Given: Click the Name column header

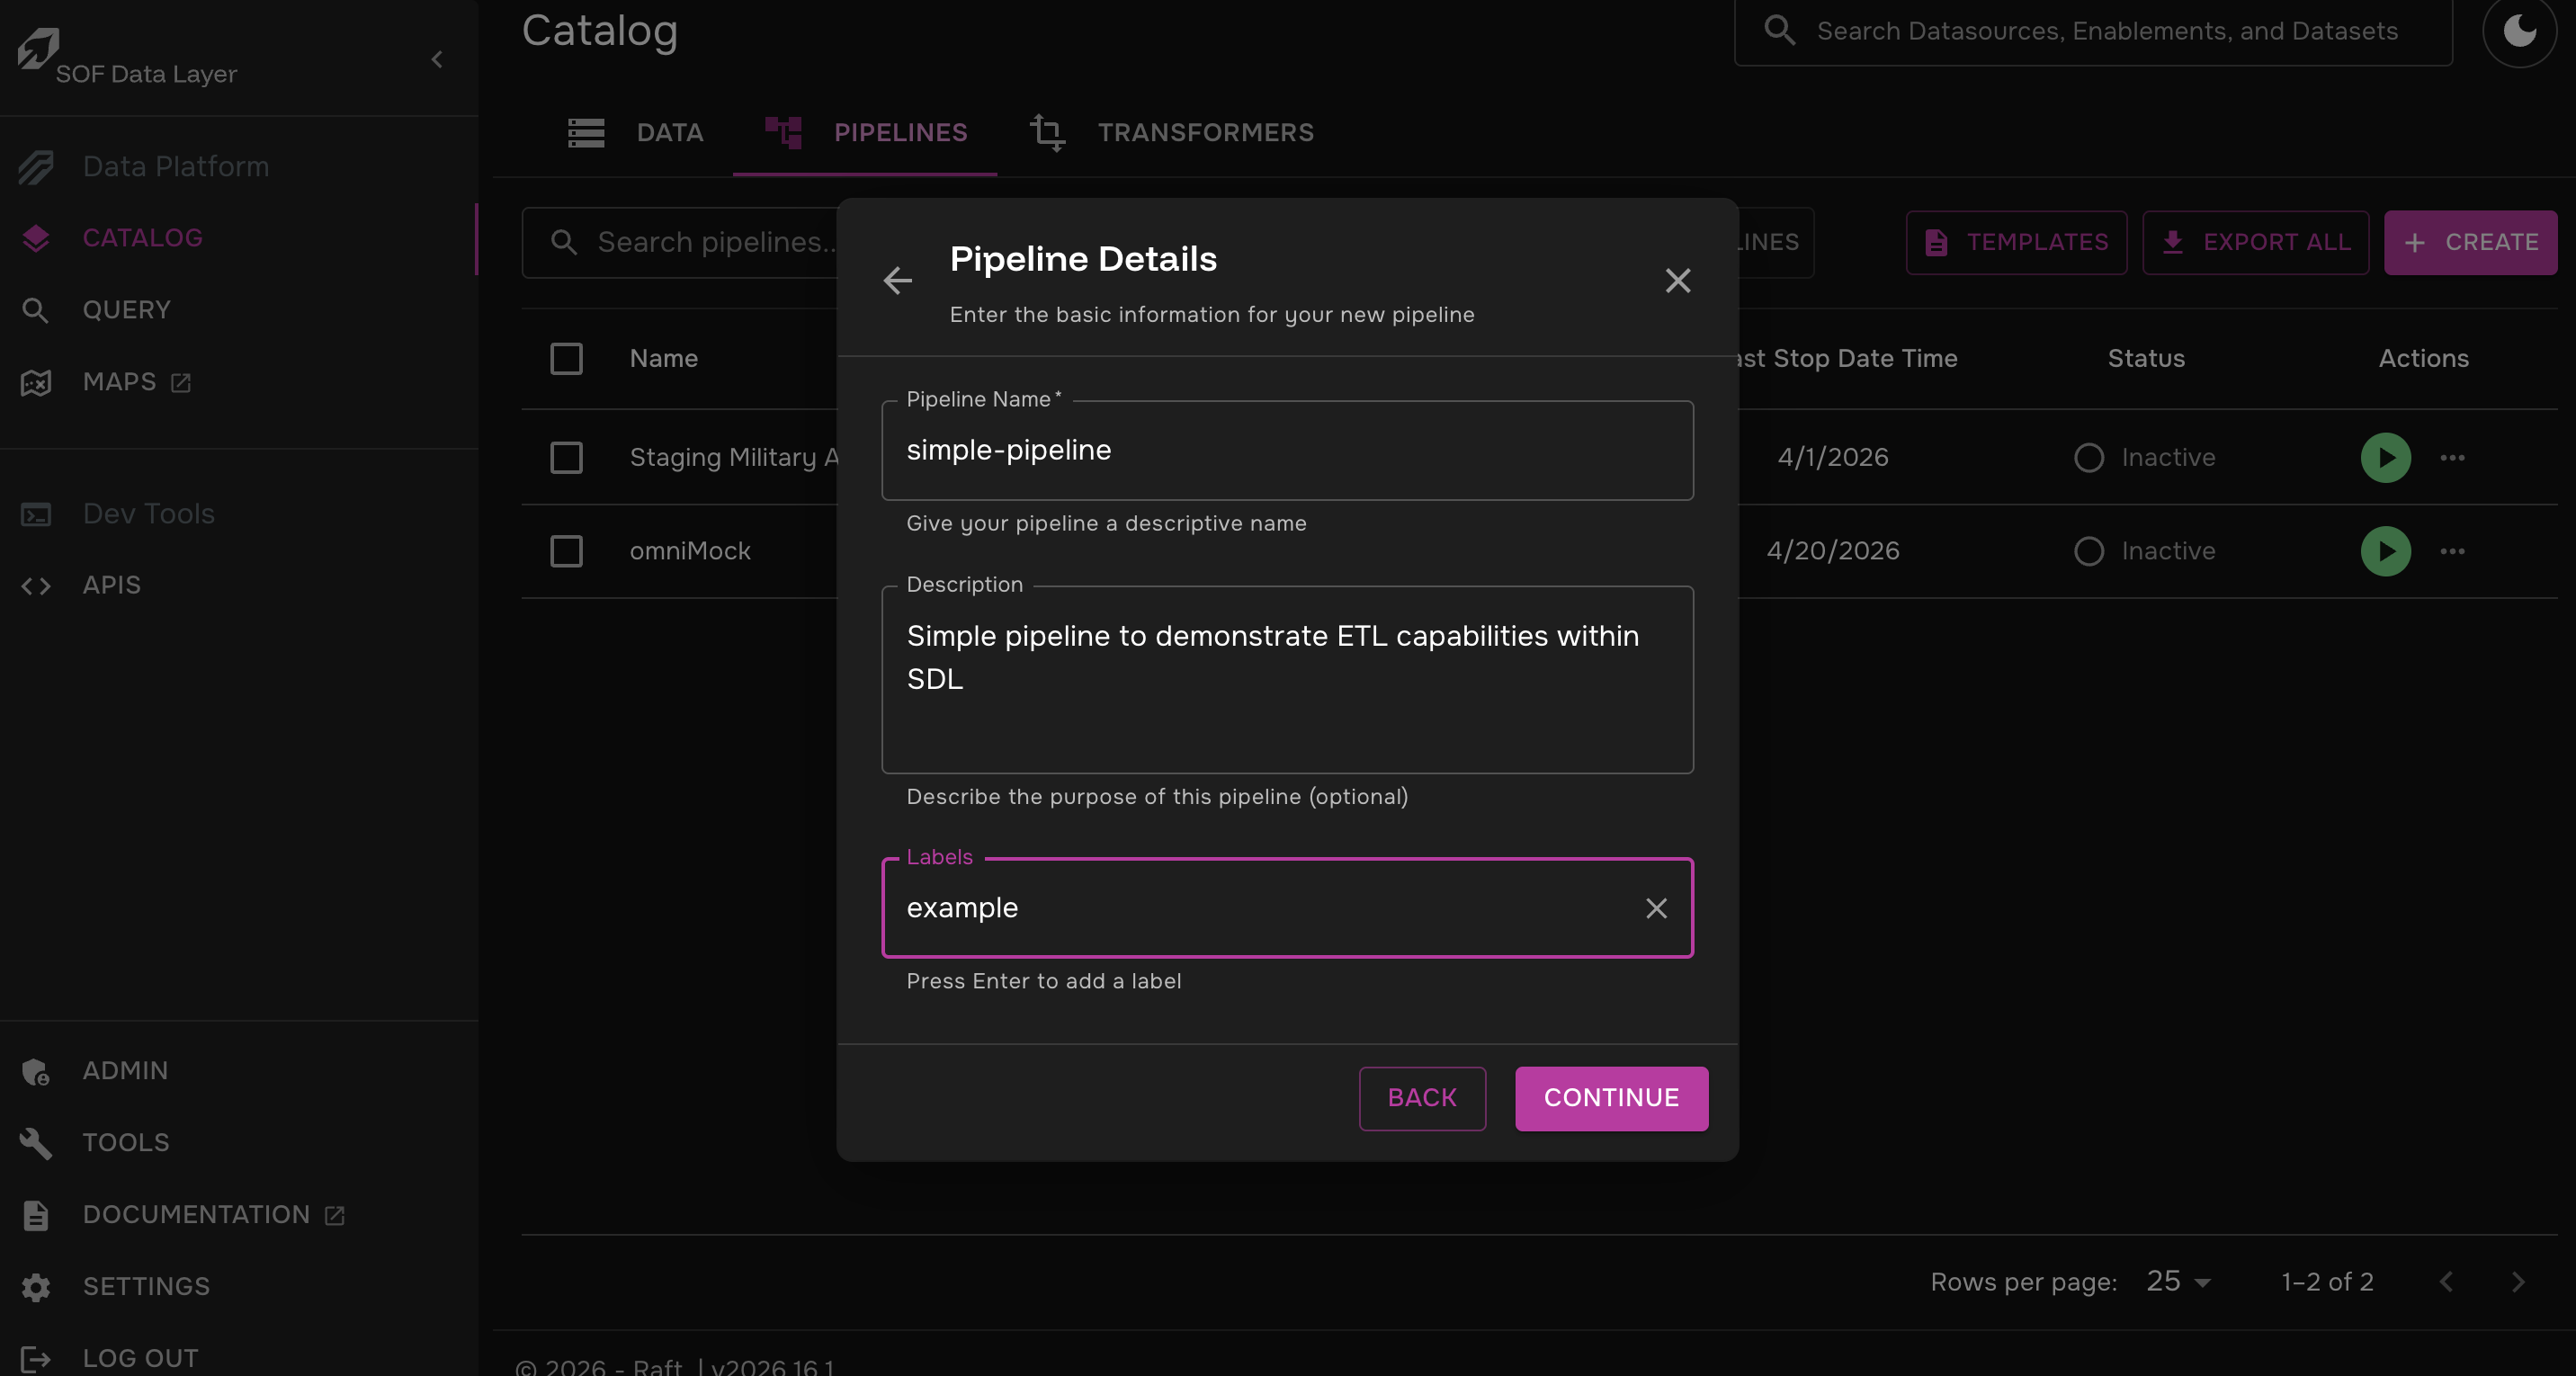Looking at the screenshot, I should [664, 359].
